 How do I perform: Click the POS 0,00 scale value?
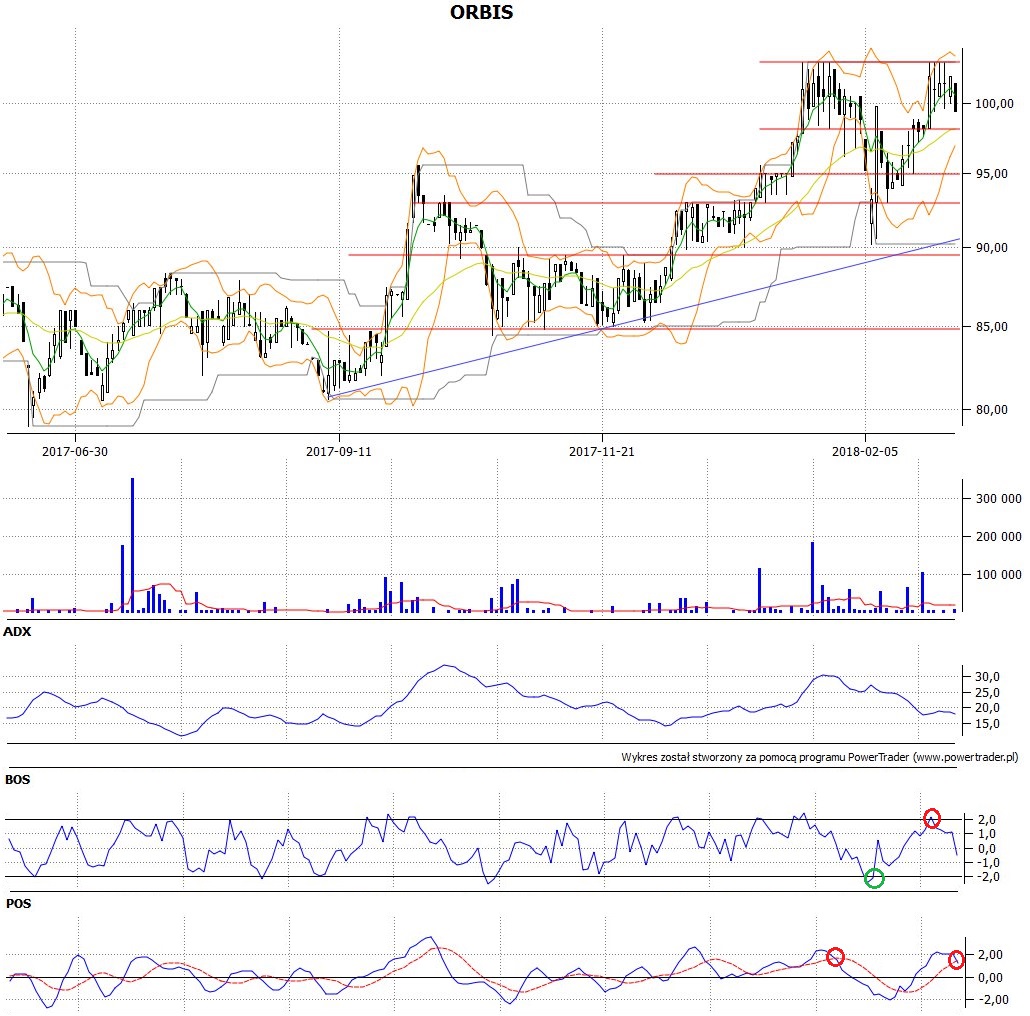990,977
